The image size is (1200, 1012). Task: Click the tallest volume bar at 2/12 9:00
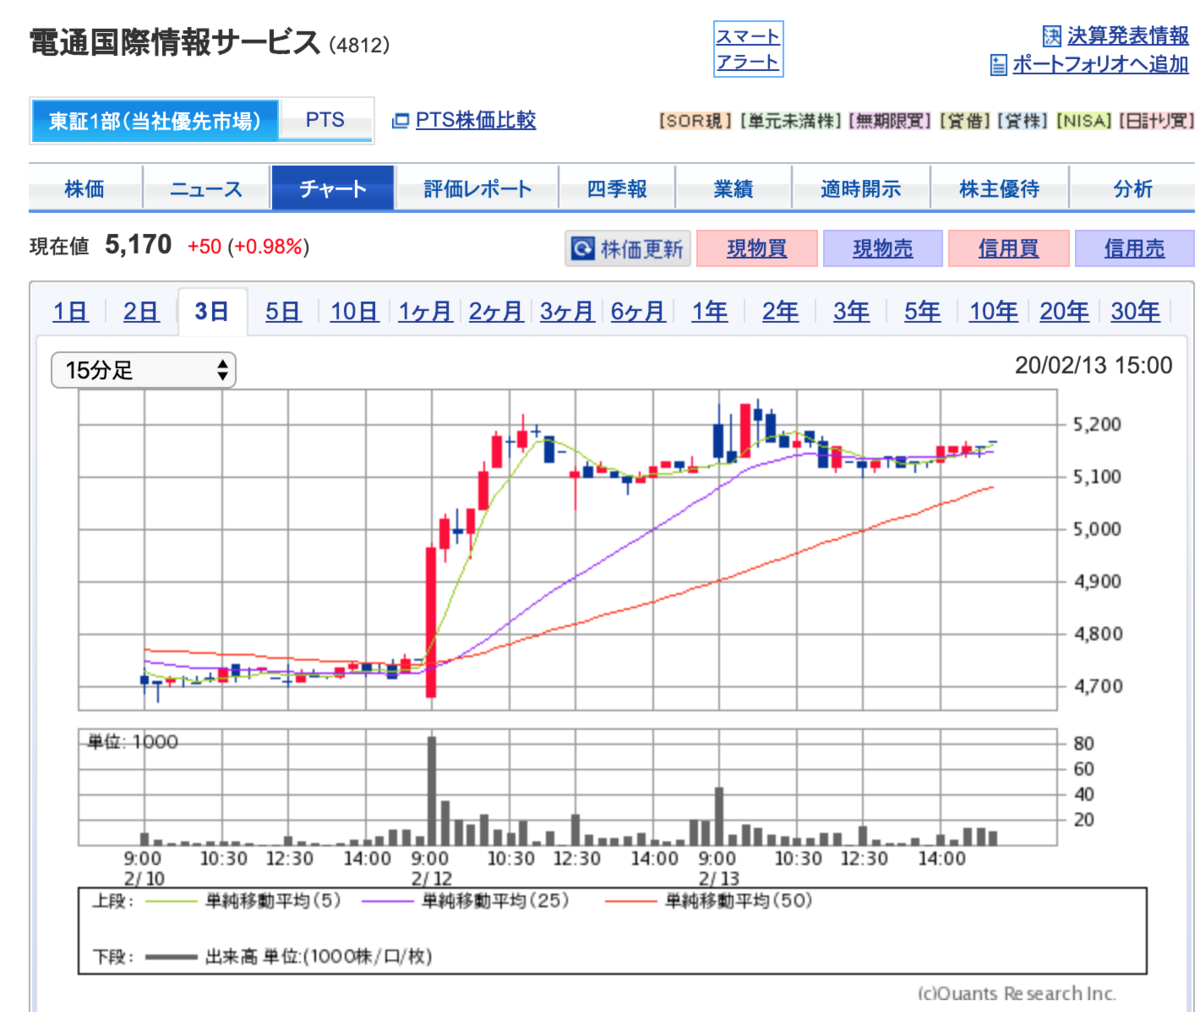(x=432, y=790)
